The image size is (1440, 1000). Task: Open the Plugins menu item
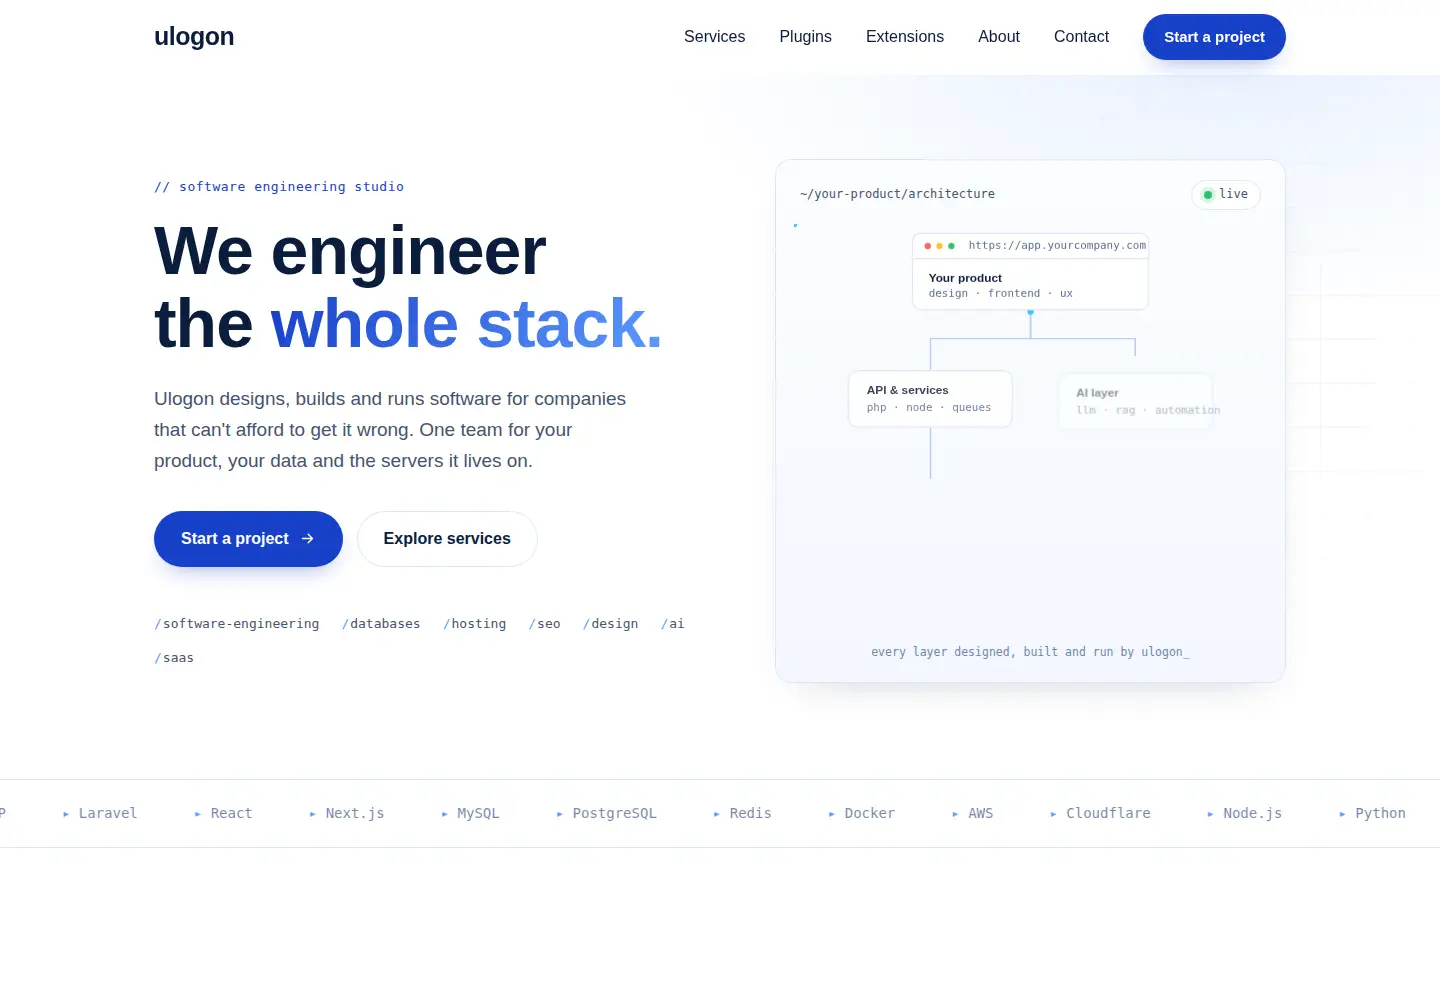(805, 37)
